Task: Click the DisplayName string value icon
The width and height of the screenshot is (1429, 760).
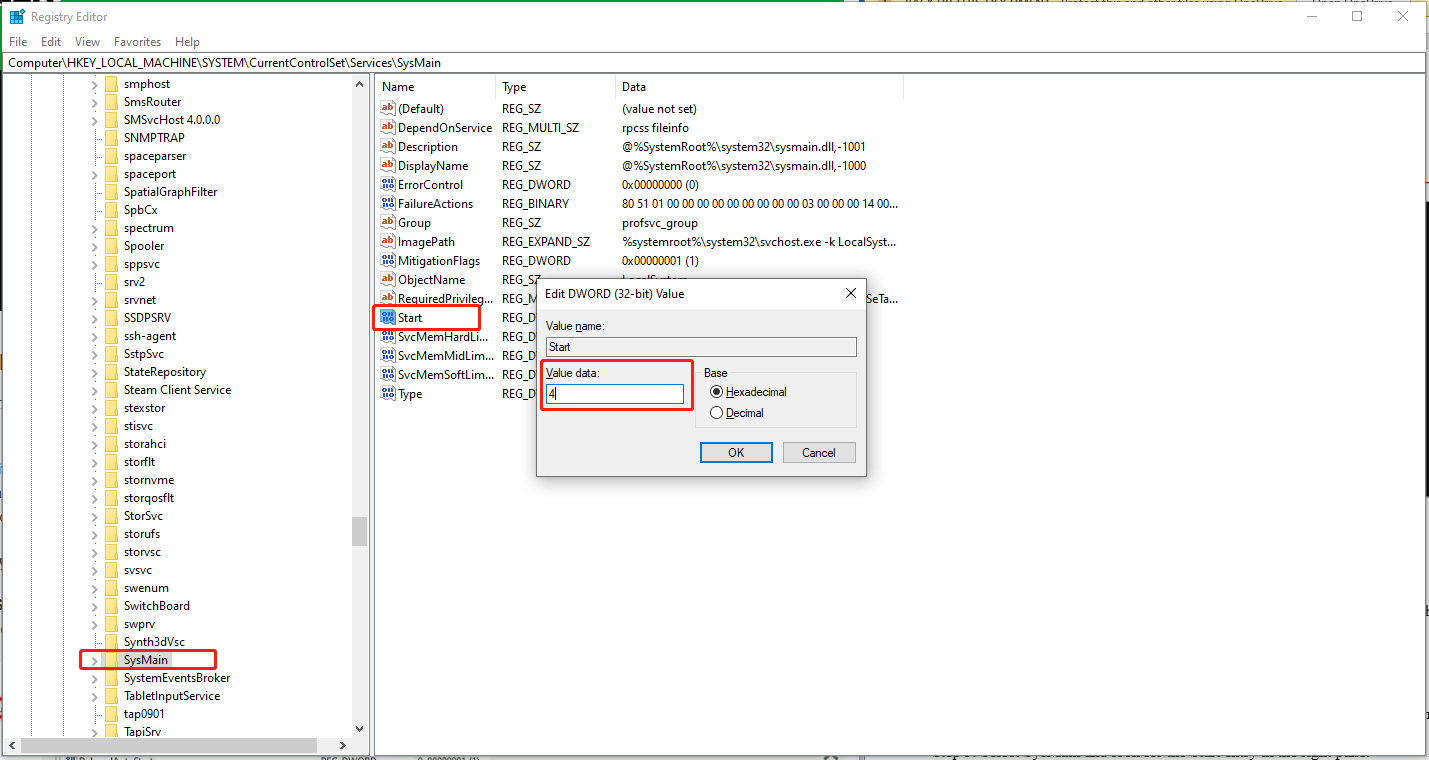Action: point(389,165)
